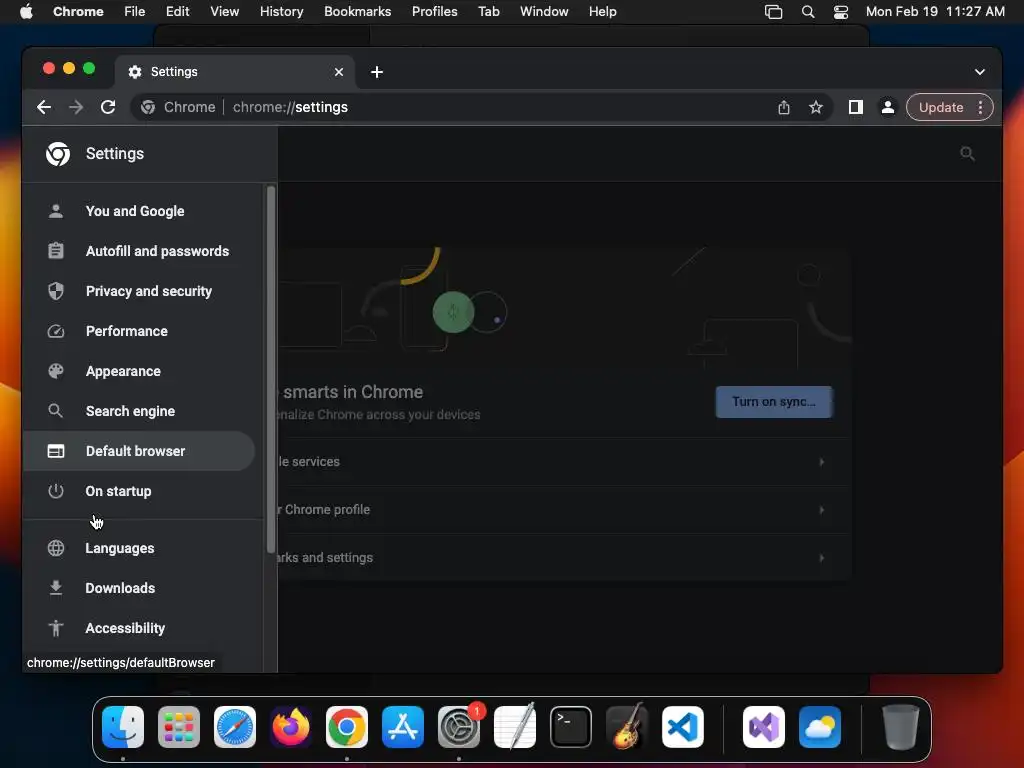The image size is (1024, 768).
Task: Click the Privacy and security shield icon
Action: (56, 291)
